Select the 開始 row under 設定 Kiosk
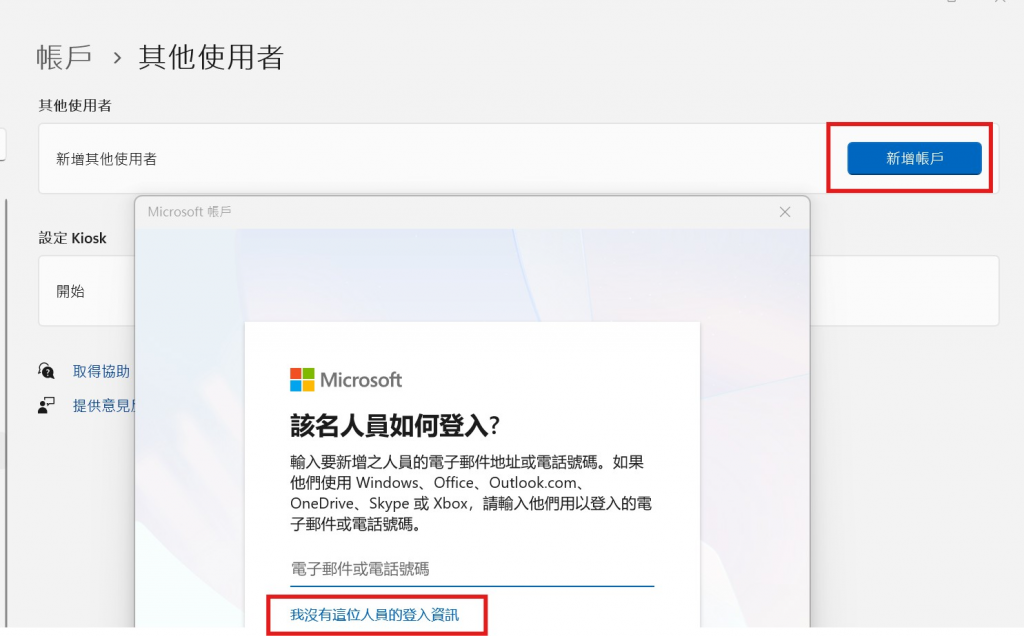 tap(86, 291)
